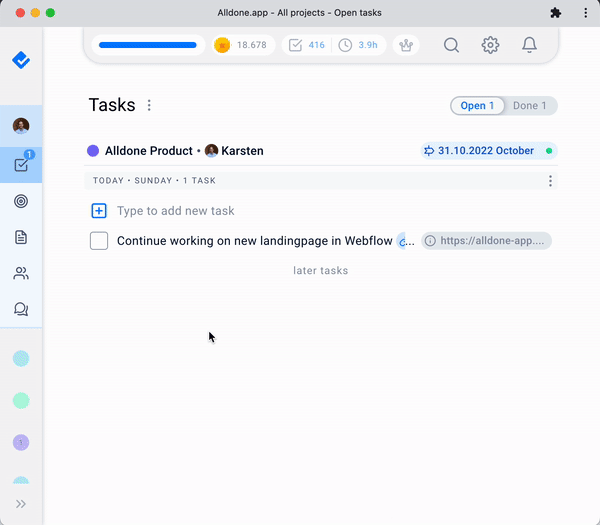Open notifications bell
This screenshot has width=600, height=525.
click(530, 45)
